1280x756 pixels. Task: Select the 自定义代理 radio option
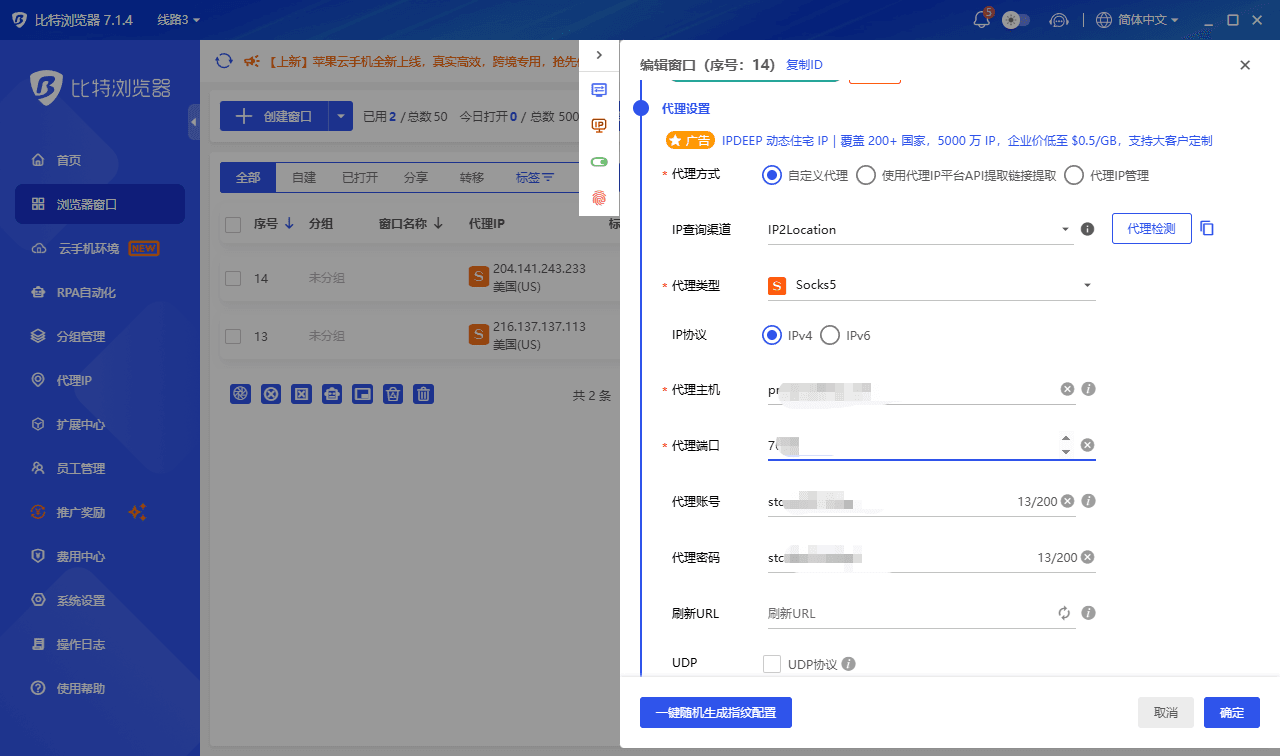click(x=771, y=175)
